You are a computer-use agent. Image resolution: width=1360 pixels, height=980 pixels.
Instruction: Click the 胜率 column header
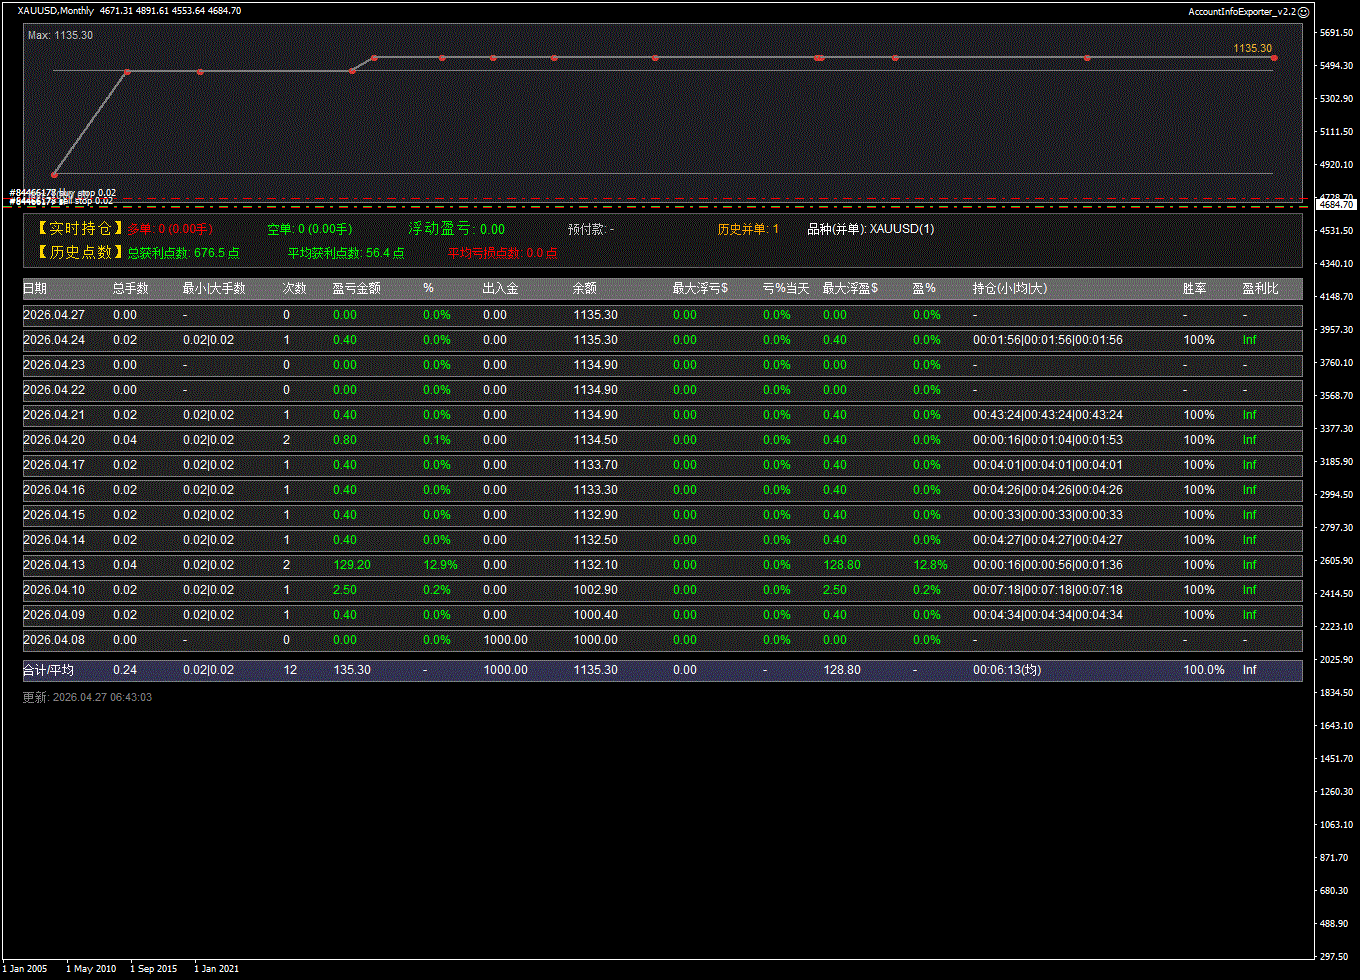tap(1194, 288)
